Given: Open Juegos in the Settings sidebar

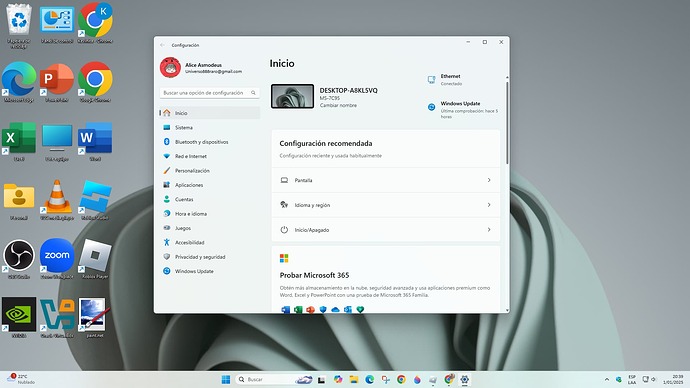Looking at the screenshot, I should [x=209, y=228].
